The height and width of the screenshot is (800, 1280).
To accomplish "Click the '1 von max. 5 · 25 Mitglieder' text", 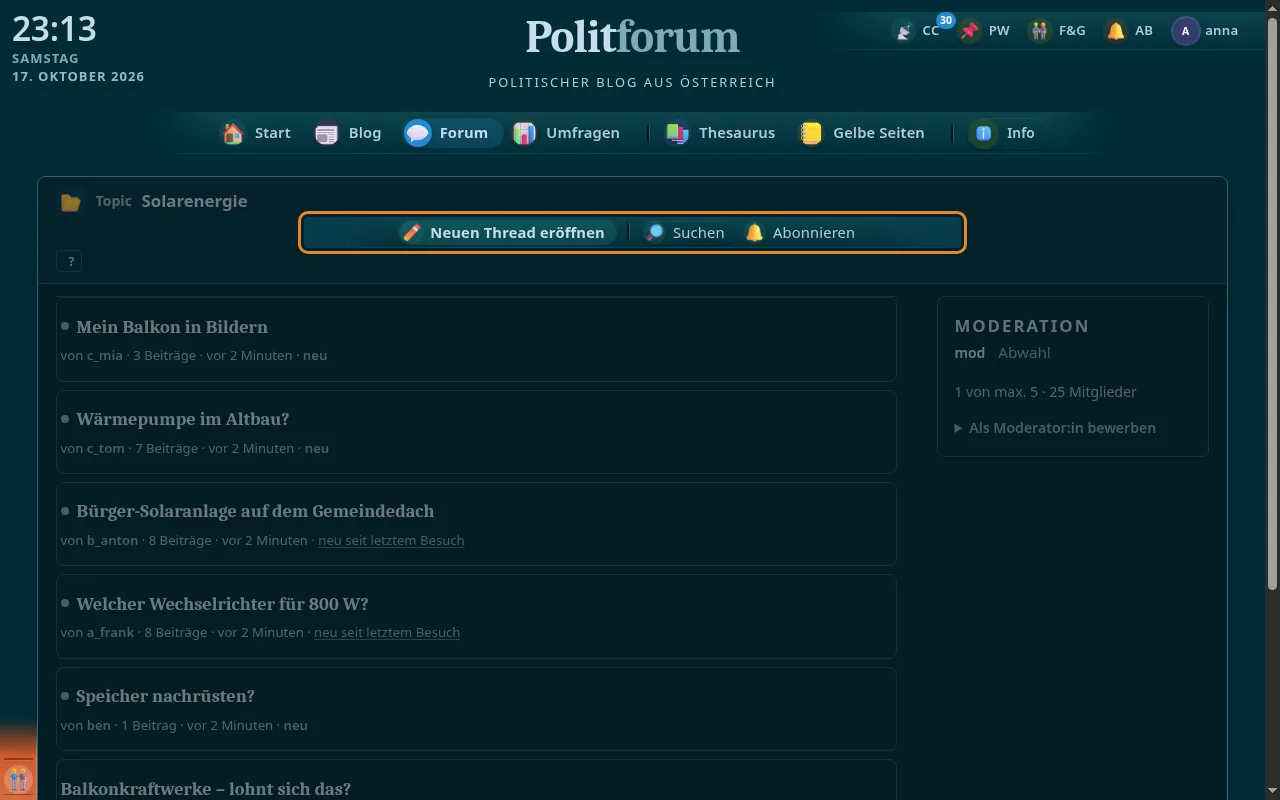I will (1045, 392).
